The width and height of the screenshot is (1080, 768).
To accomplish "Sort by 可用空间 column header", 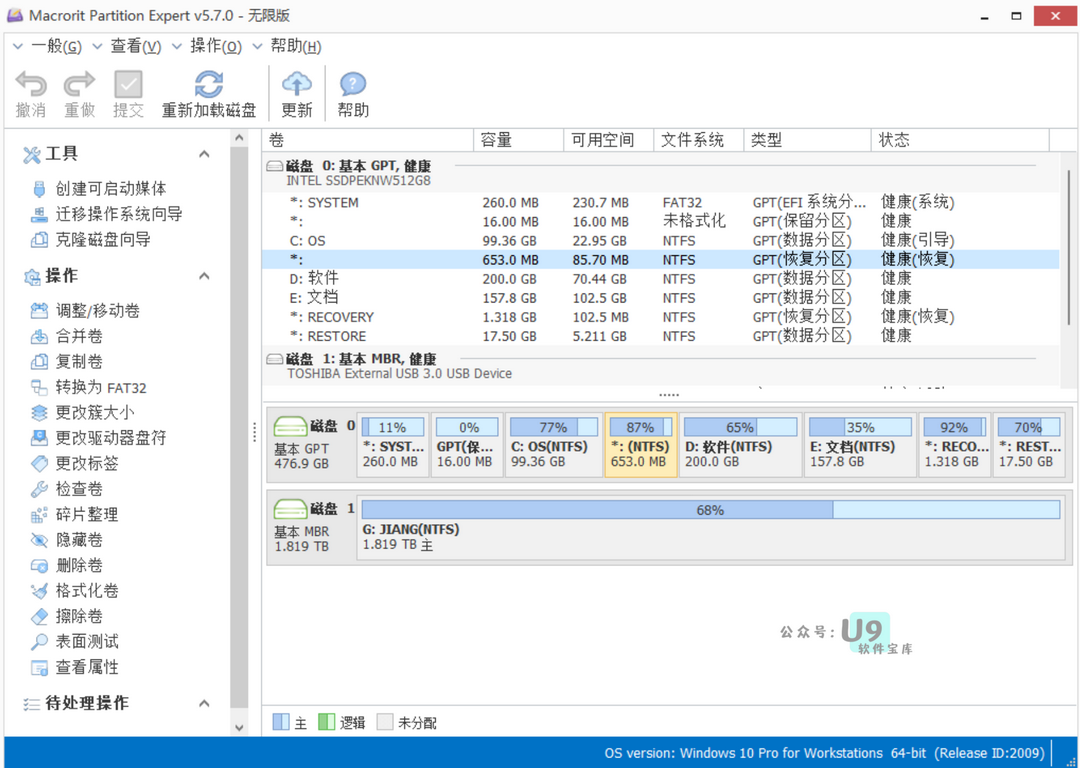I will [609, 141].
